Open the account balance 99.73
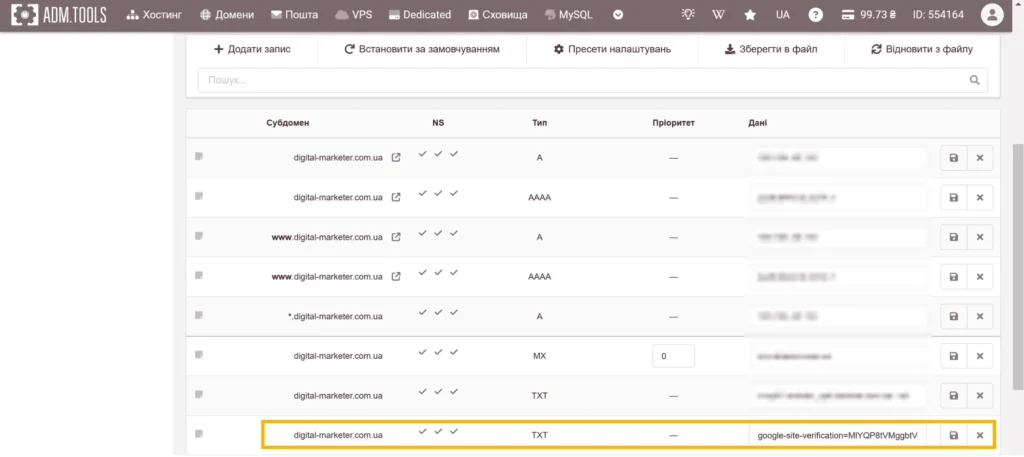 coord(869,14)
